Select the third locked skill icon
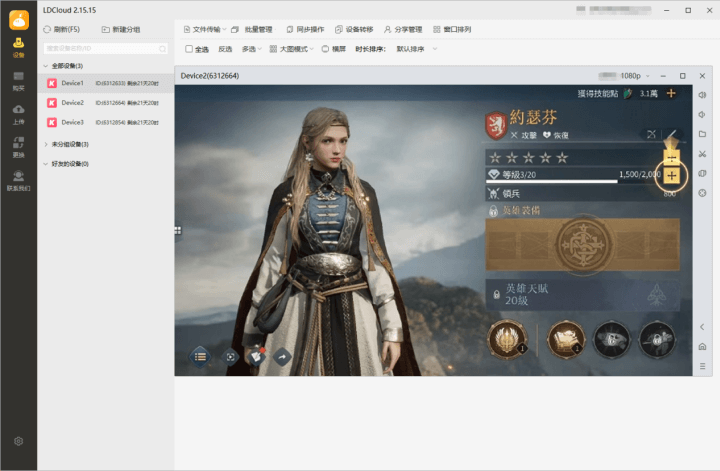 [612, 339]
